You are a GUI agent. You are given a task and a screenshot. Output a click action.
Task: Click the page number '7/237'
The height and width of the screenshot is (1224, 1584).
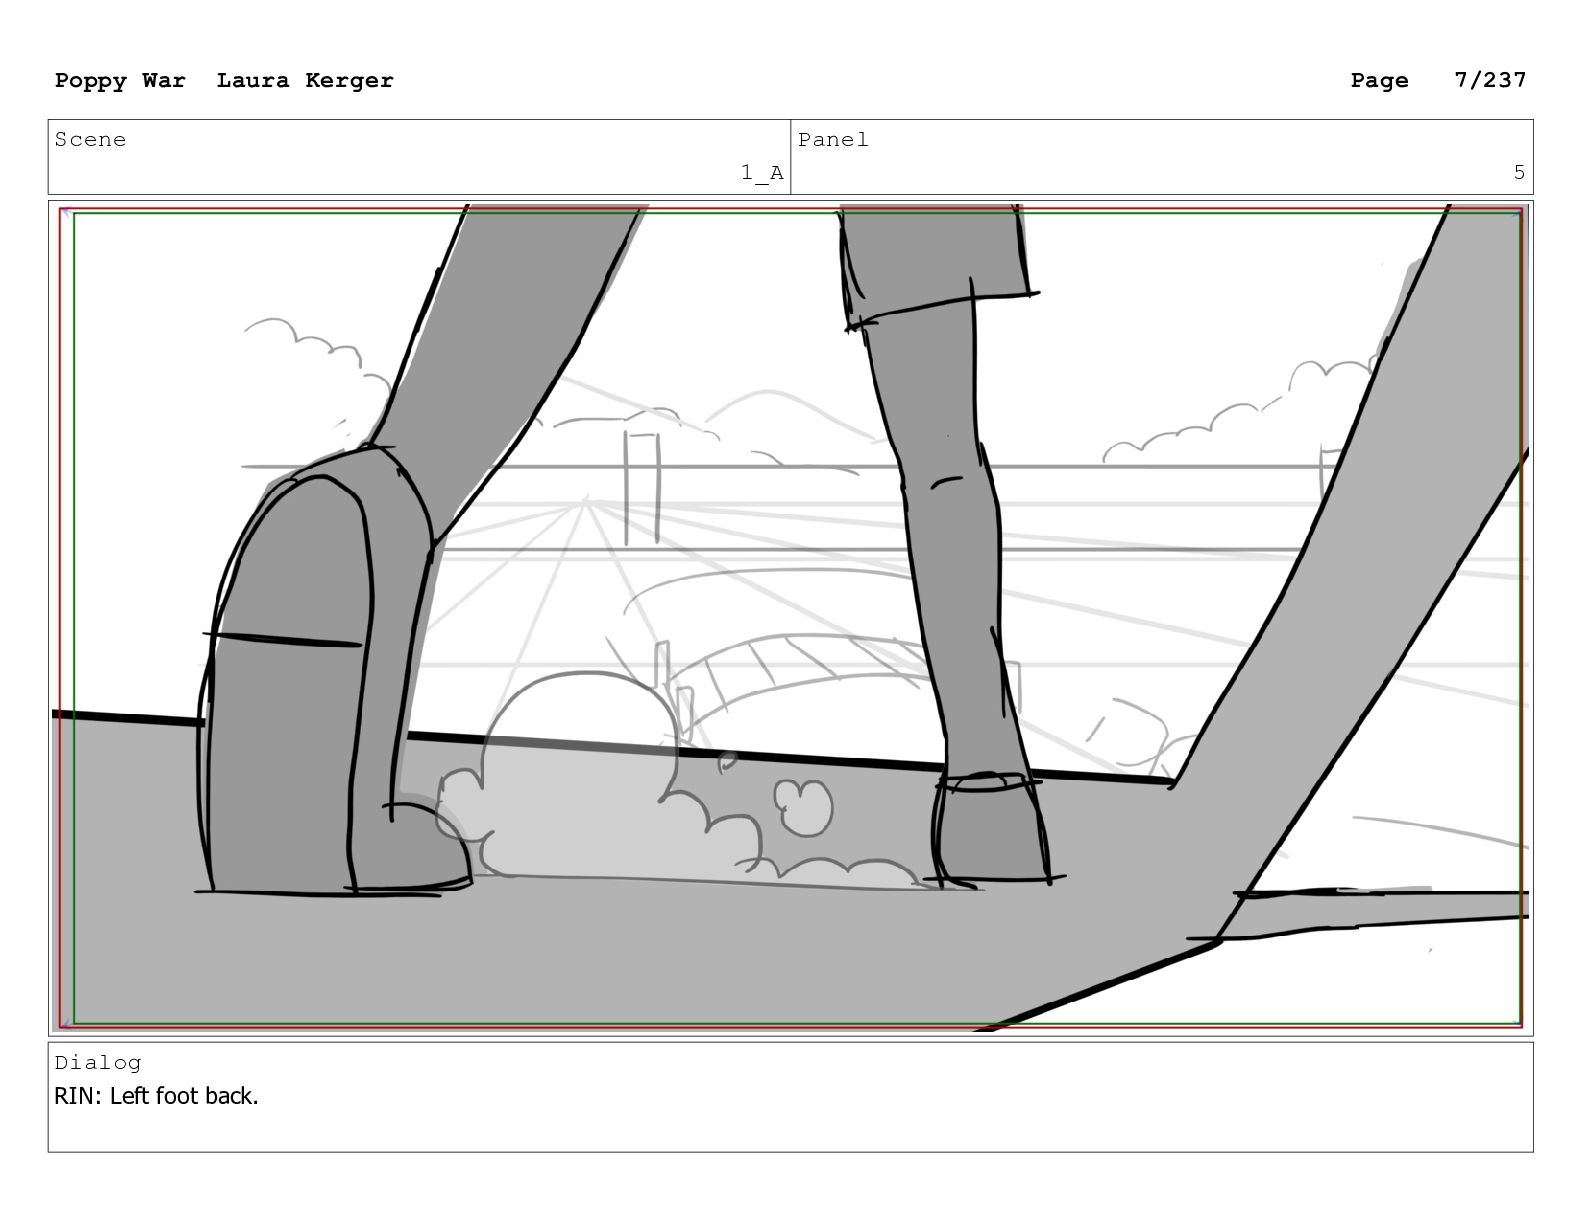1490,80
